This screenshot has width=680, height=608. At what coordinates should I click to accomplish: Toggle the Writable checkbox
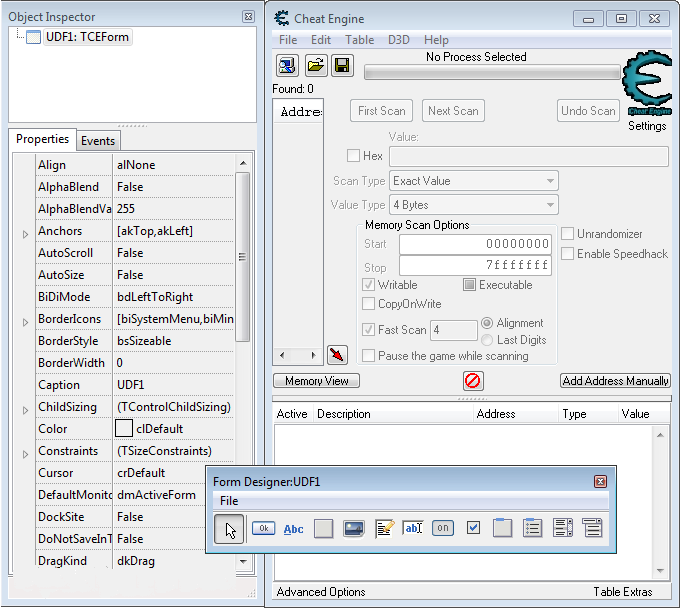click(x=368, y=285)
